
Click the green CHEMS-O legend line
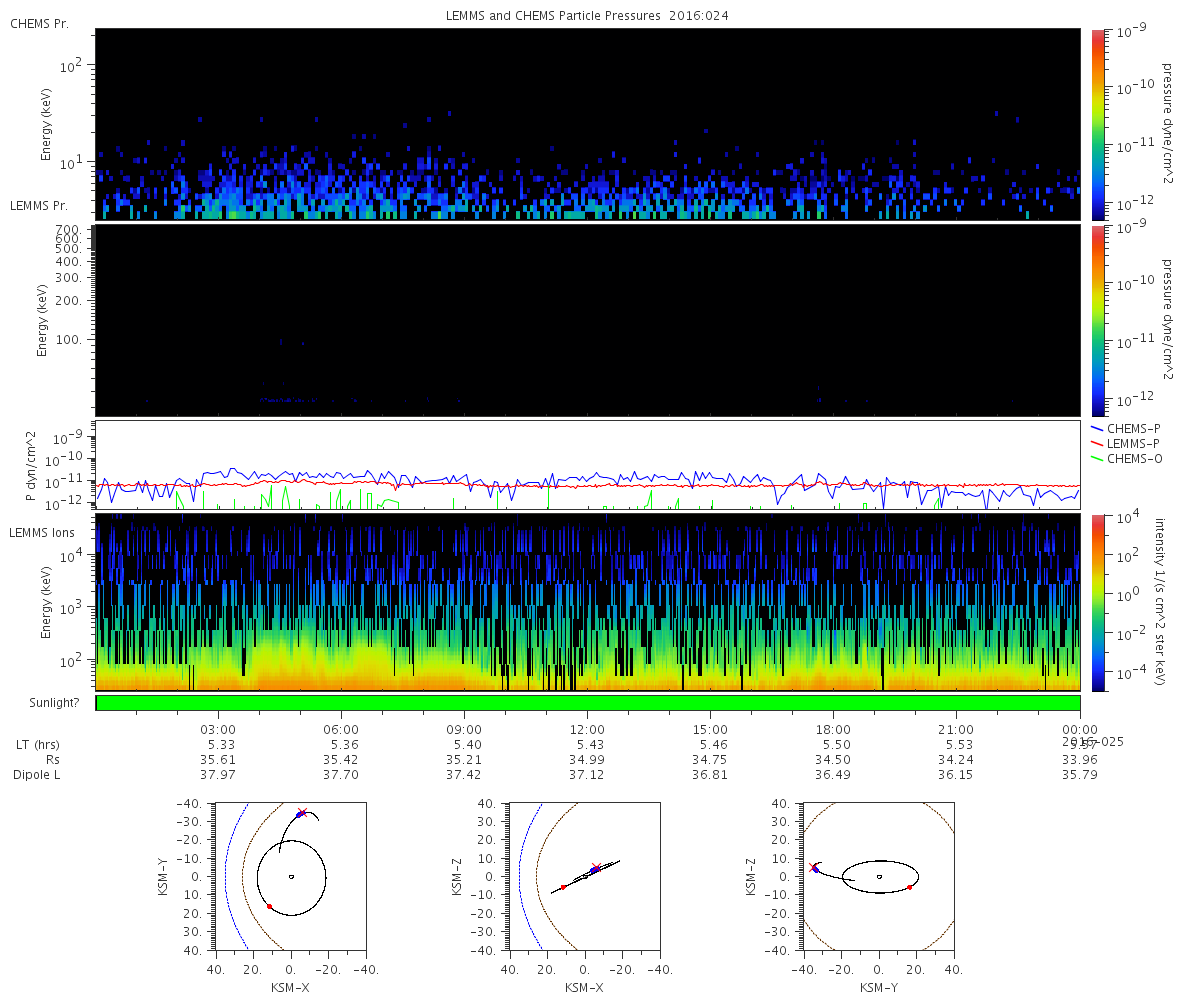(x=1097, y=458)
